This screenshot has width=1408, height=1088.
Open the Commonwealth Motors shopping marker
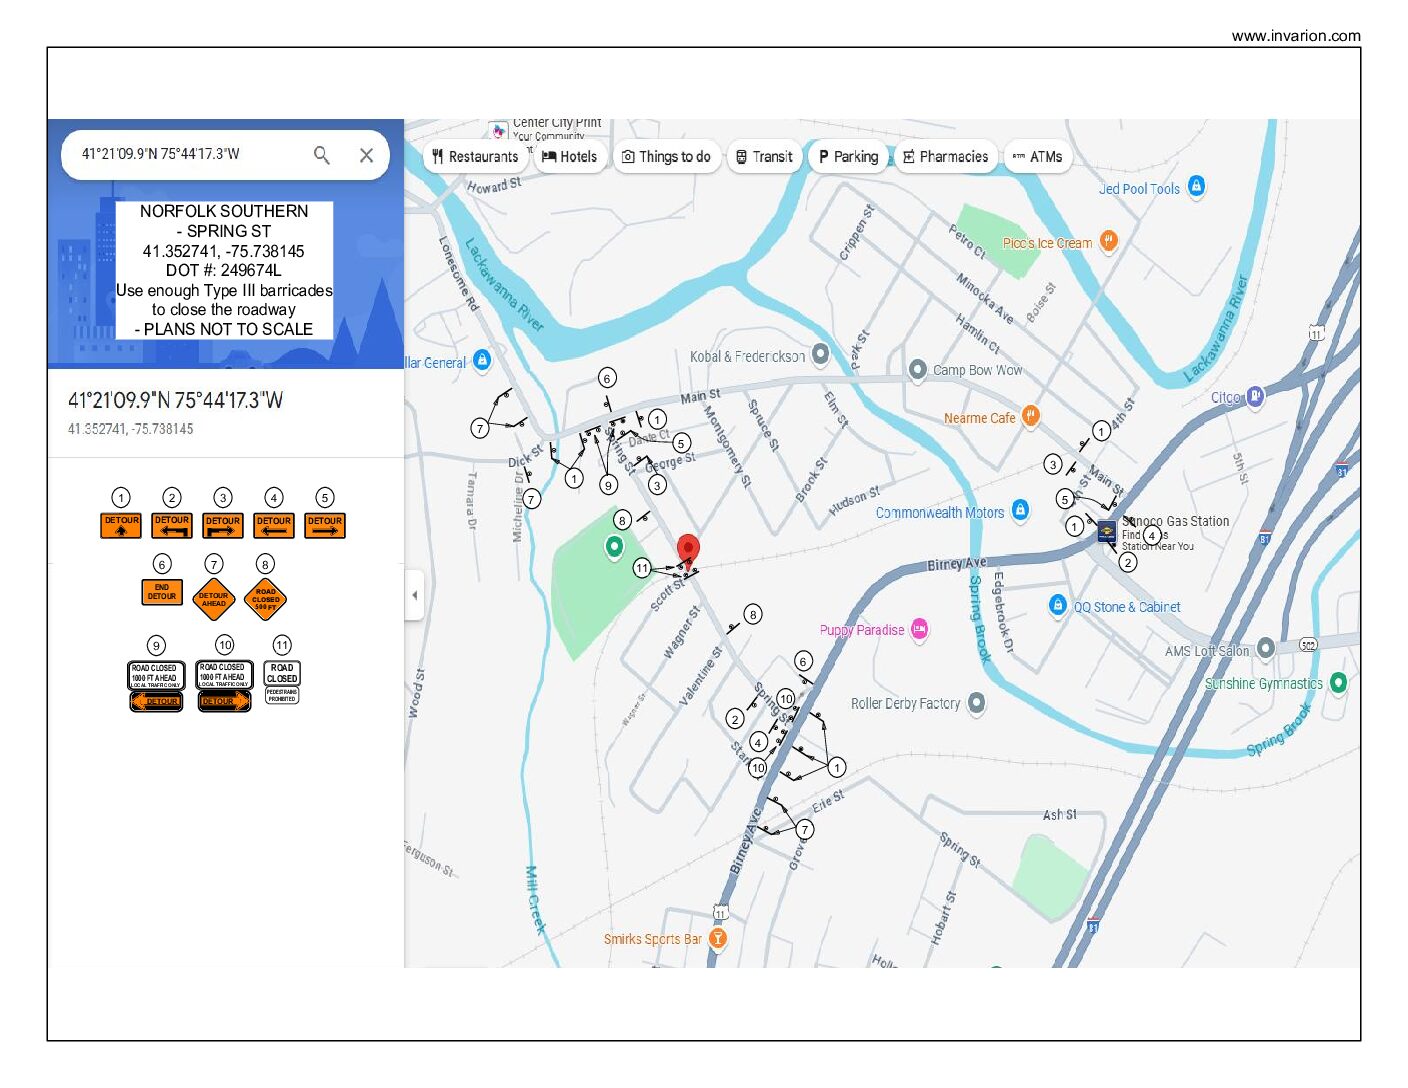point(1020,510)
